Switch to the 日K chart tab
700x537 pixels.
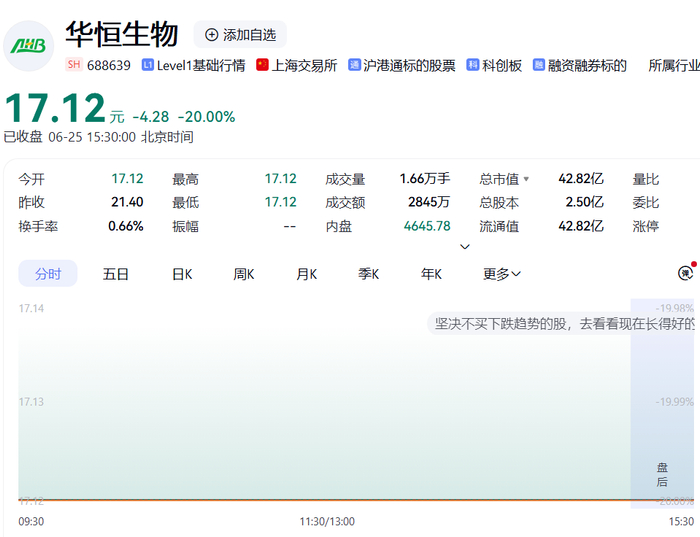click(x=182, y=274)
